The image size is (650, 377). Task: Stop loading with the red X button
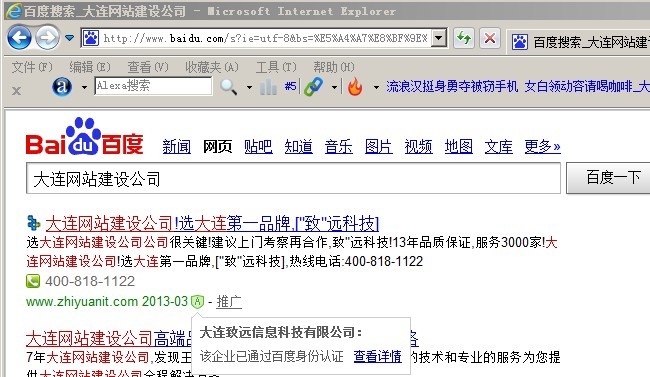(x=490, y=39)
